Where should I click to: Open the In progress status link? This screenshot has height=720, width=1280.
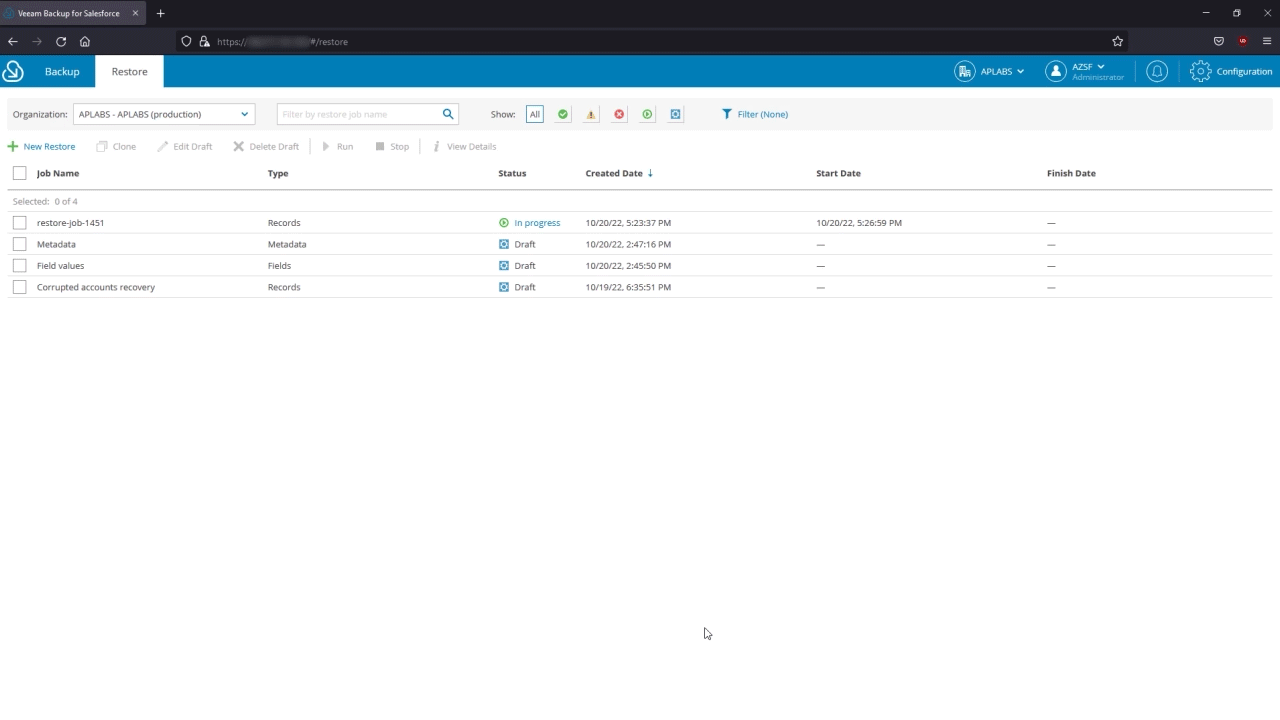537,223
